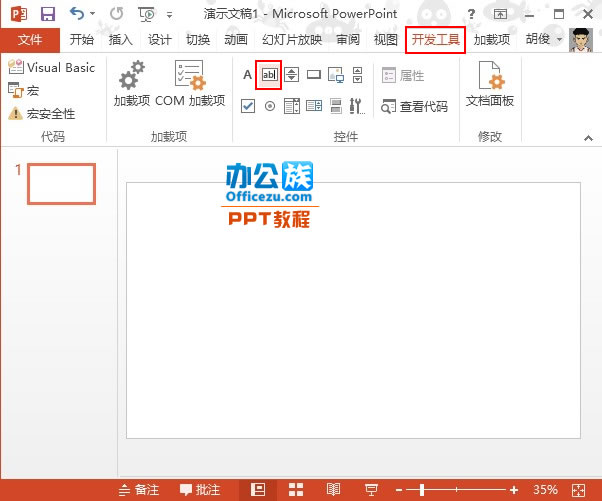Click the 属性 properties button
This screenshot has width=602, height=501.
coord(403,75)
